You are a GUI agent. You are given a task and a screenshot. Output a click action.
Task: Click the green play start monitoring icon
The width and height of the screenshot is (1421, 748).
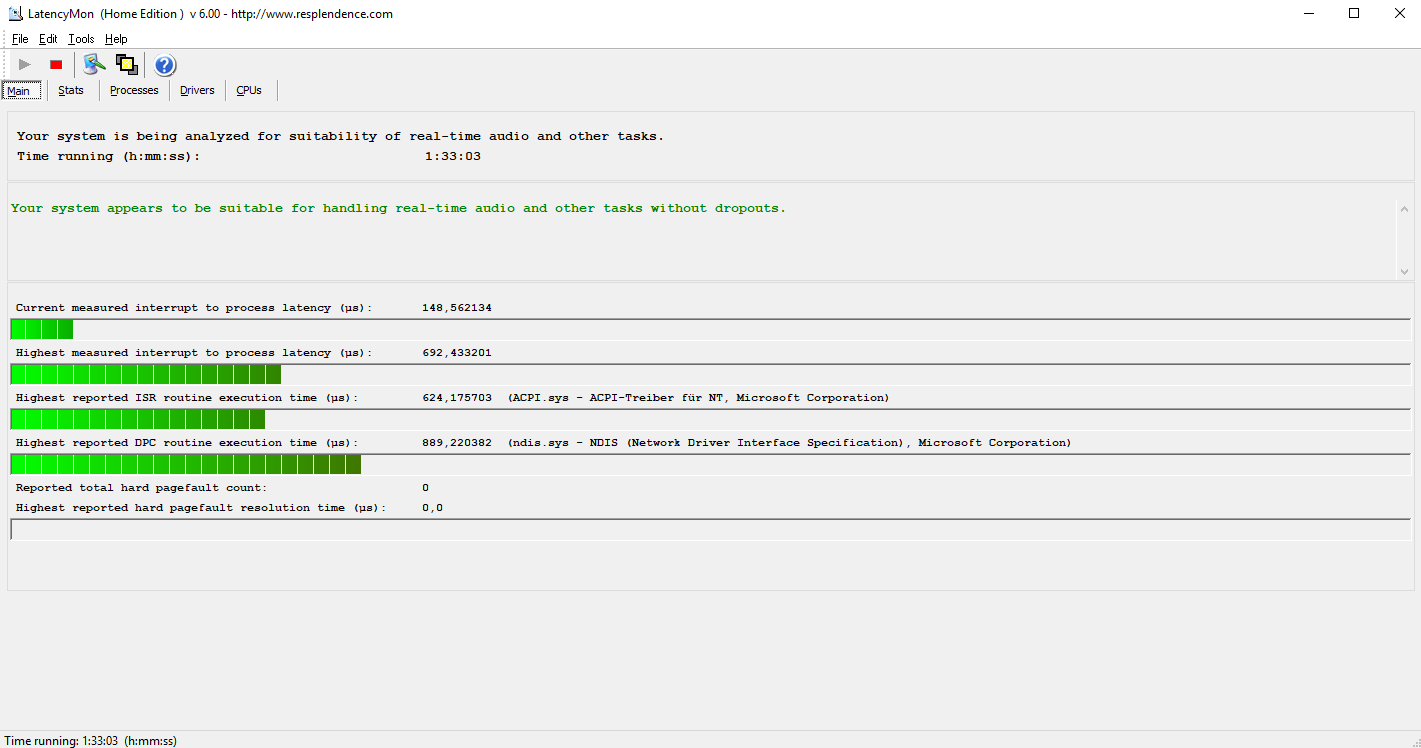point(25,65)
